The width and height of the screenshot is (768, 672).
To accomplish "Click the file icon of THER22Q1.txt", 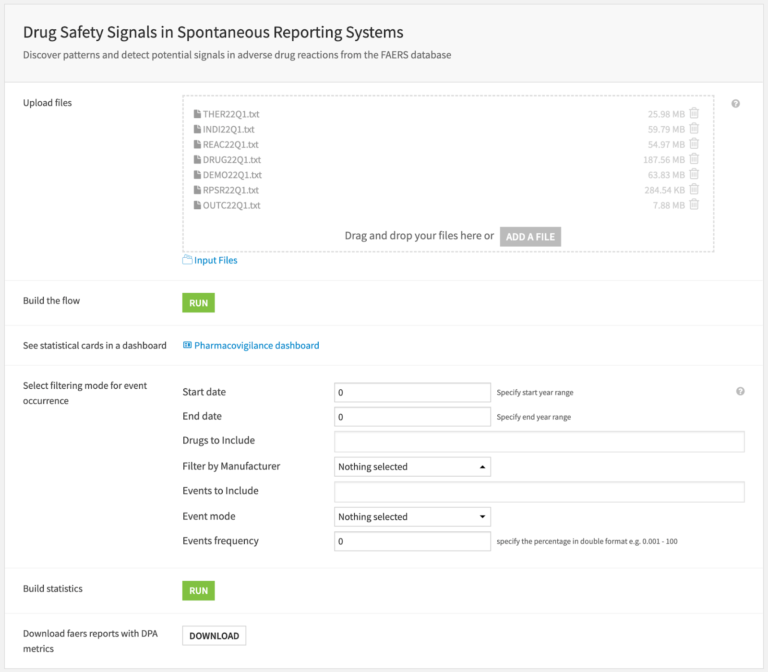I will pos(197,114).
